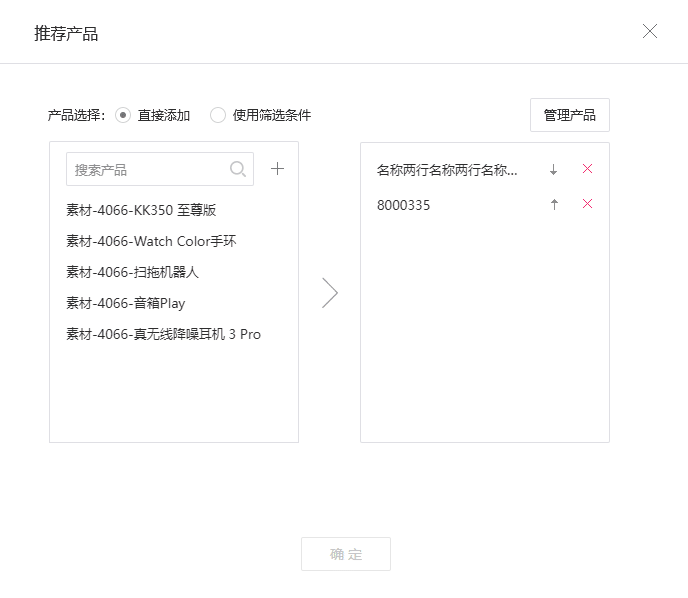Select 素材-4066-Watch Color手环 product
The width and height of the screenshot is (688, 598).
point(151,241)
